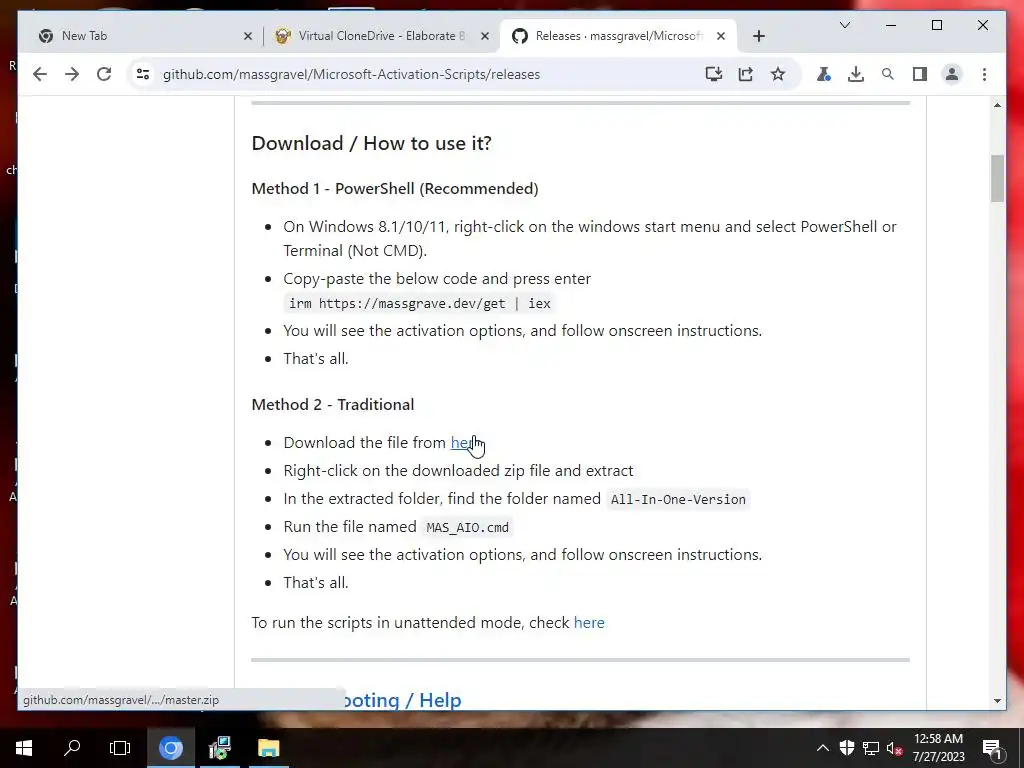
Task: Open the notification center icon
Action: pyautogui.click(x=992, y=748)
